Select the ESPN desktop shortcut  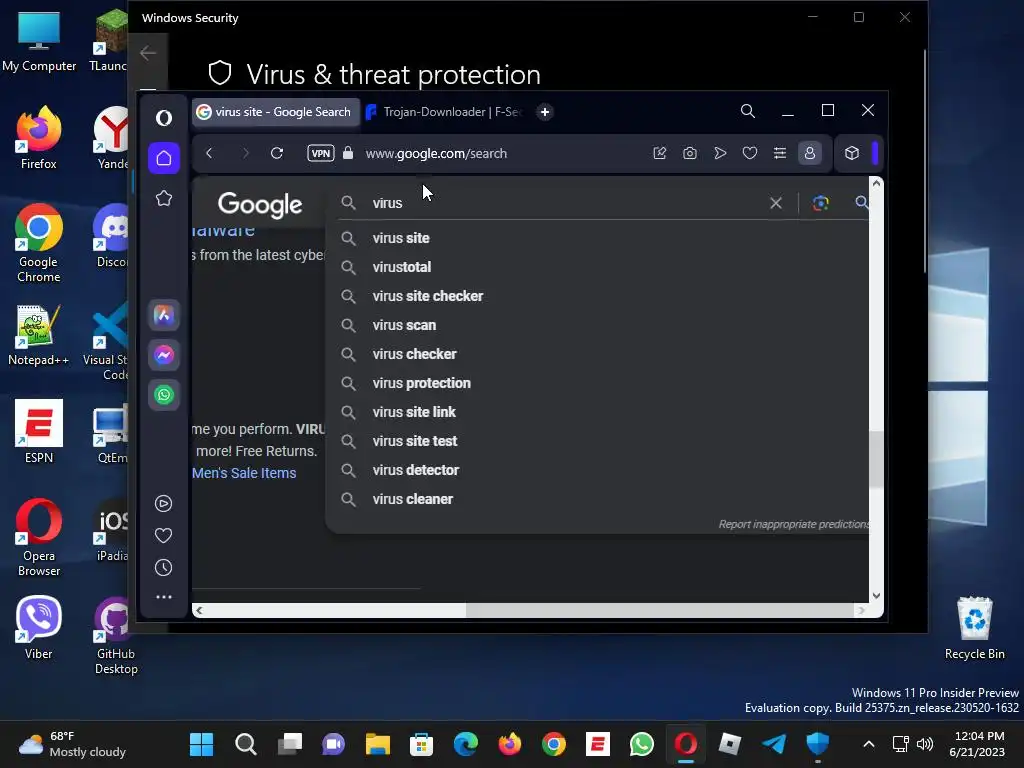click(39, 432)
